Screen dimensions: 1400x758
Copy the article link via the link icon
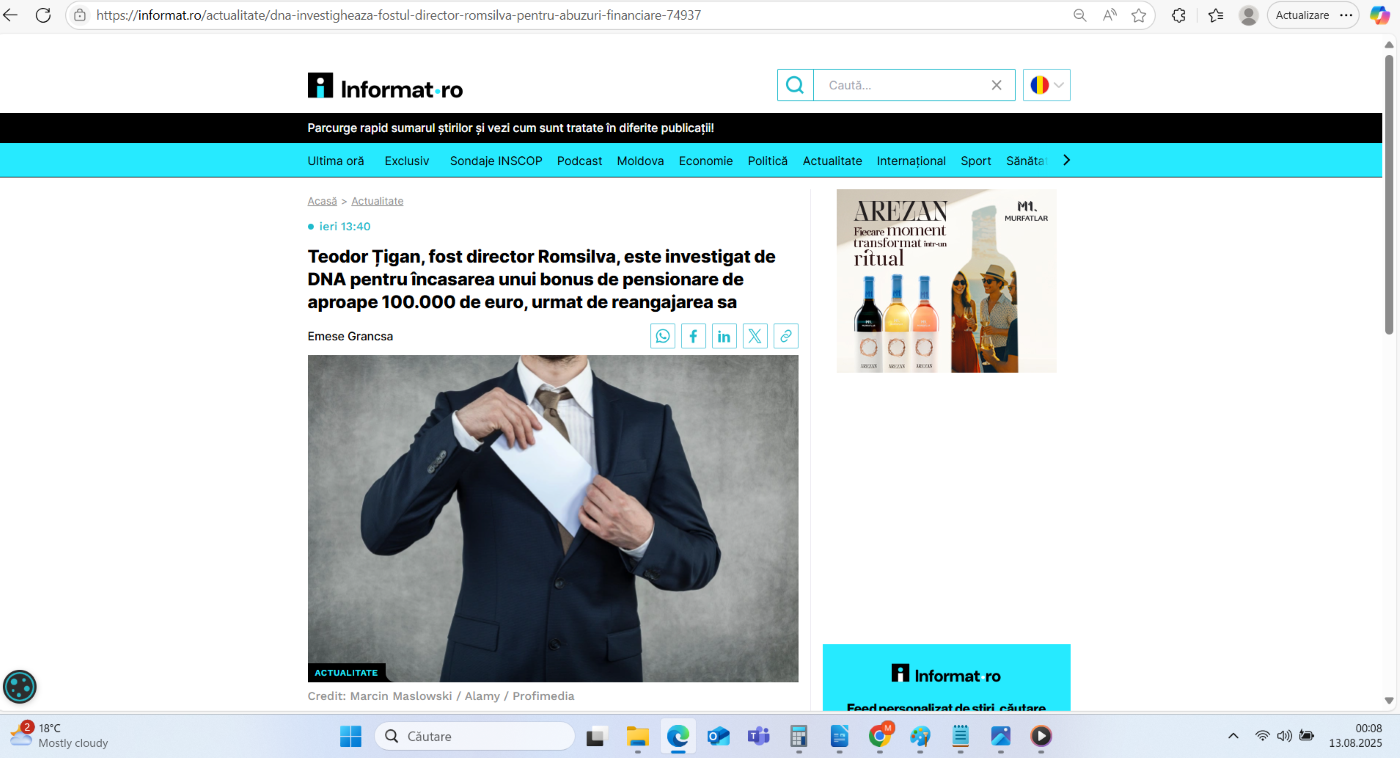pyautogui.click(x=786, y=336)
